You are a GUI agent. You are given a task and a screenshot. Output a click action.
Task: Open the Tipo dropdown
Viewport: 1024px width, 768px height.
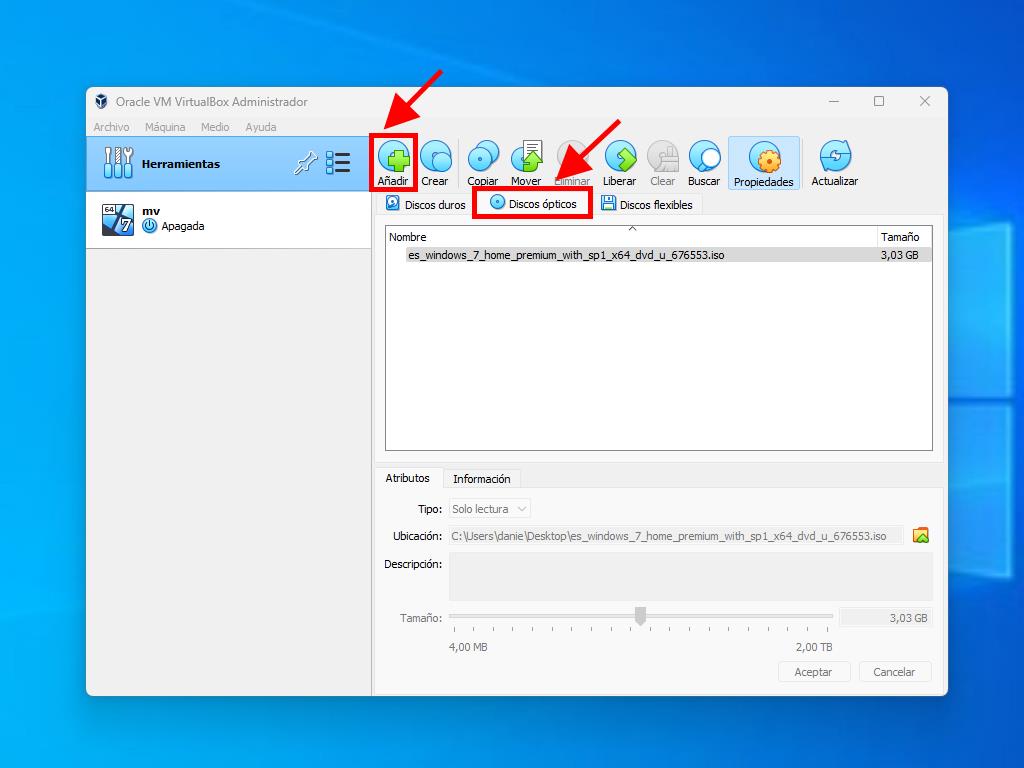[x=489, y=509]
